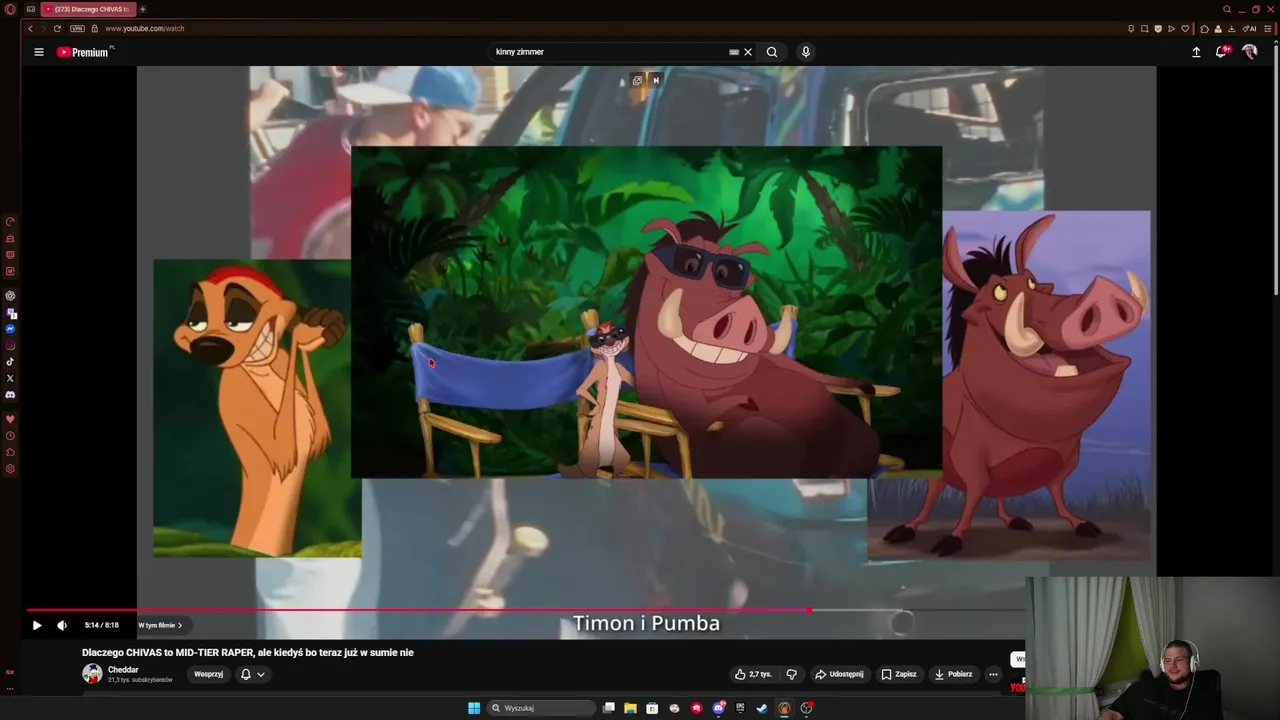The width and height of the screenshot is (1280, 720).
Task: Submit search with magnifier button
Action: [x=772, y=52]
